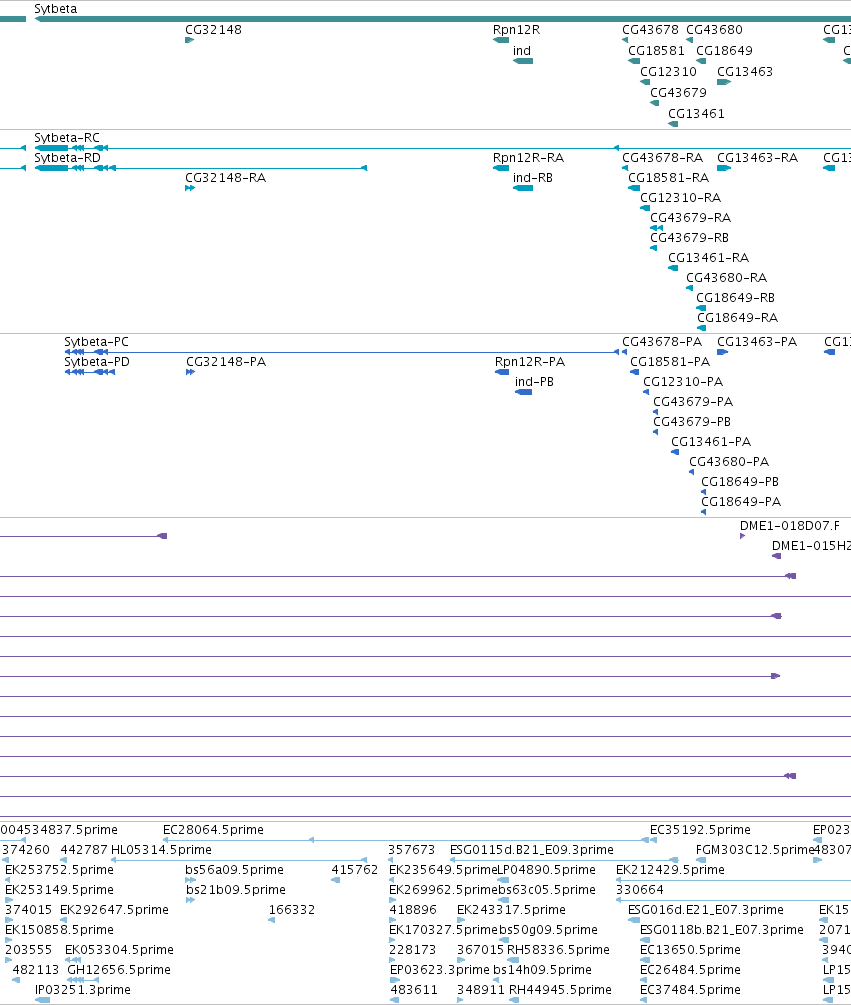Click the 415762 feature label
The width and height of the screenshot is (851, 1005).
coord(354,870)
